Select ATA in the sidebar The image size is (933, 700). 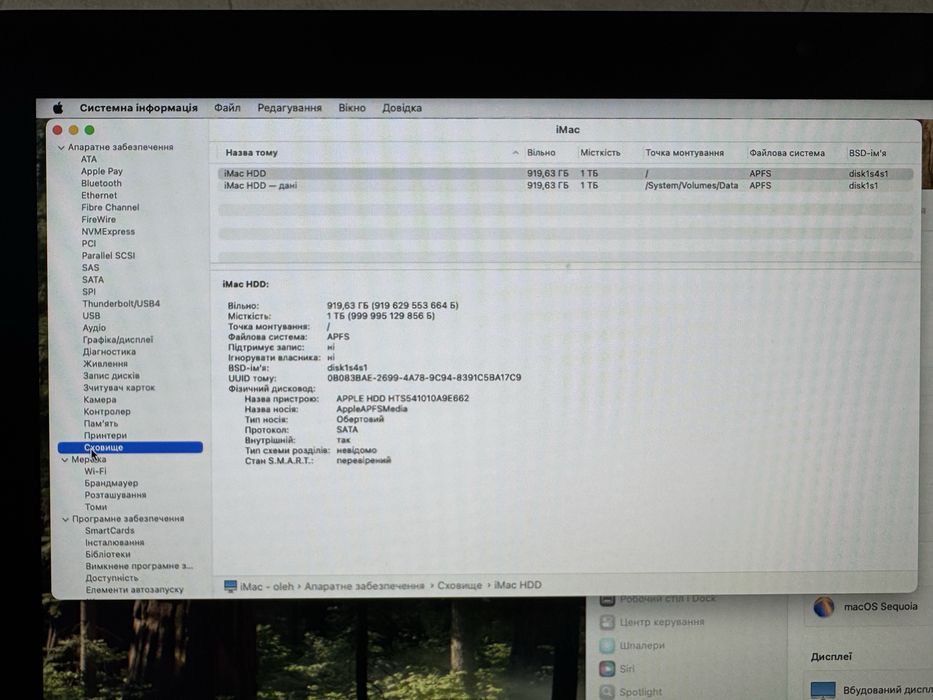pyautogui.click(x=89, y=159)
